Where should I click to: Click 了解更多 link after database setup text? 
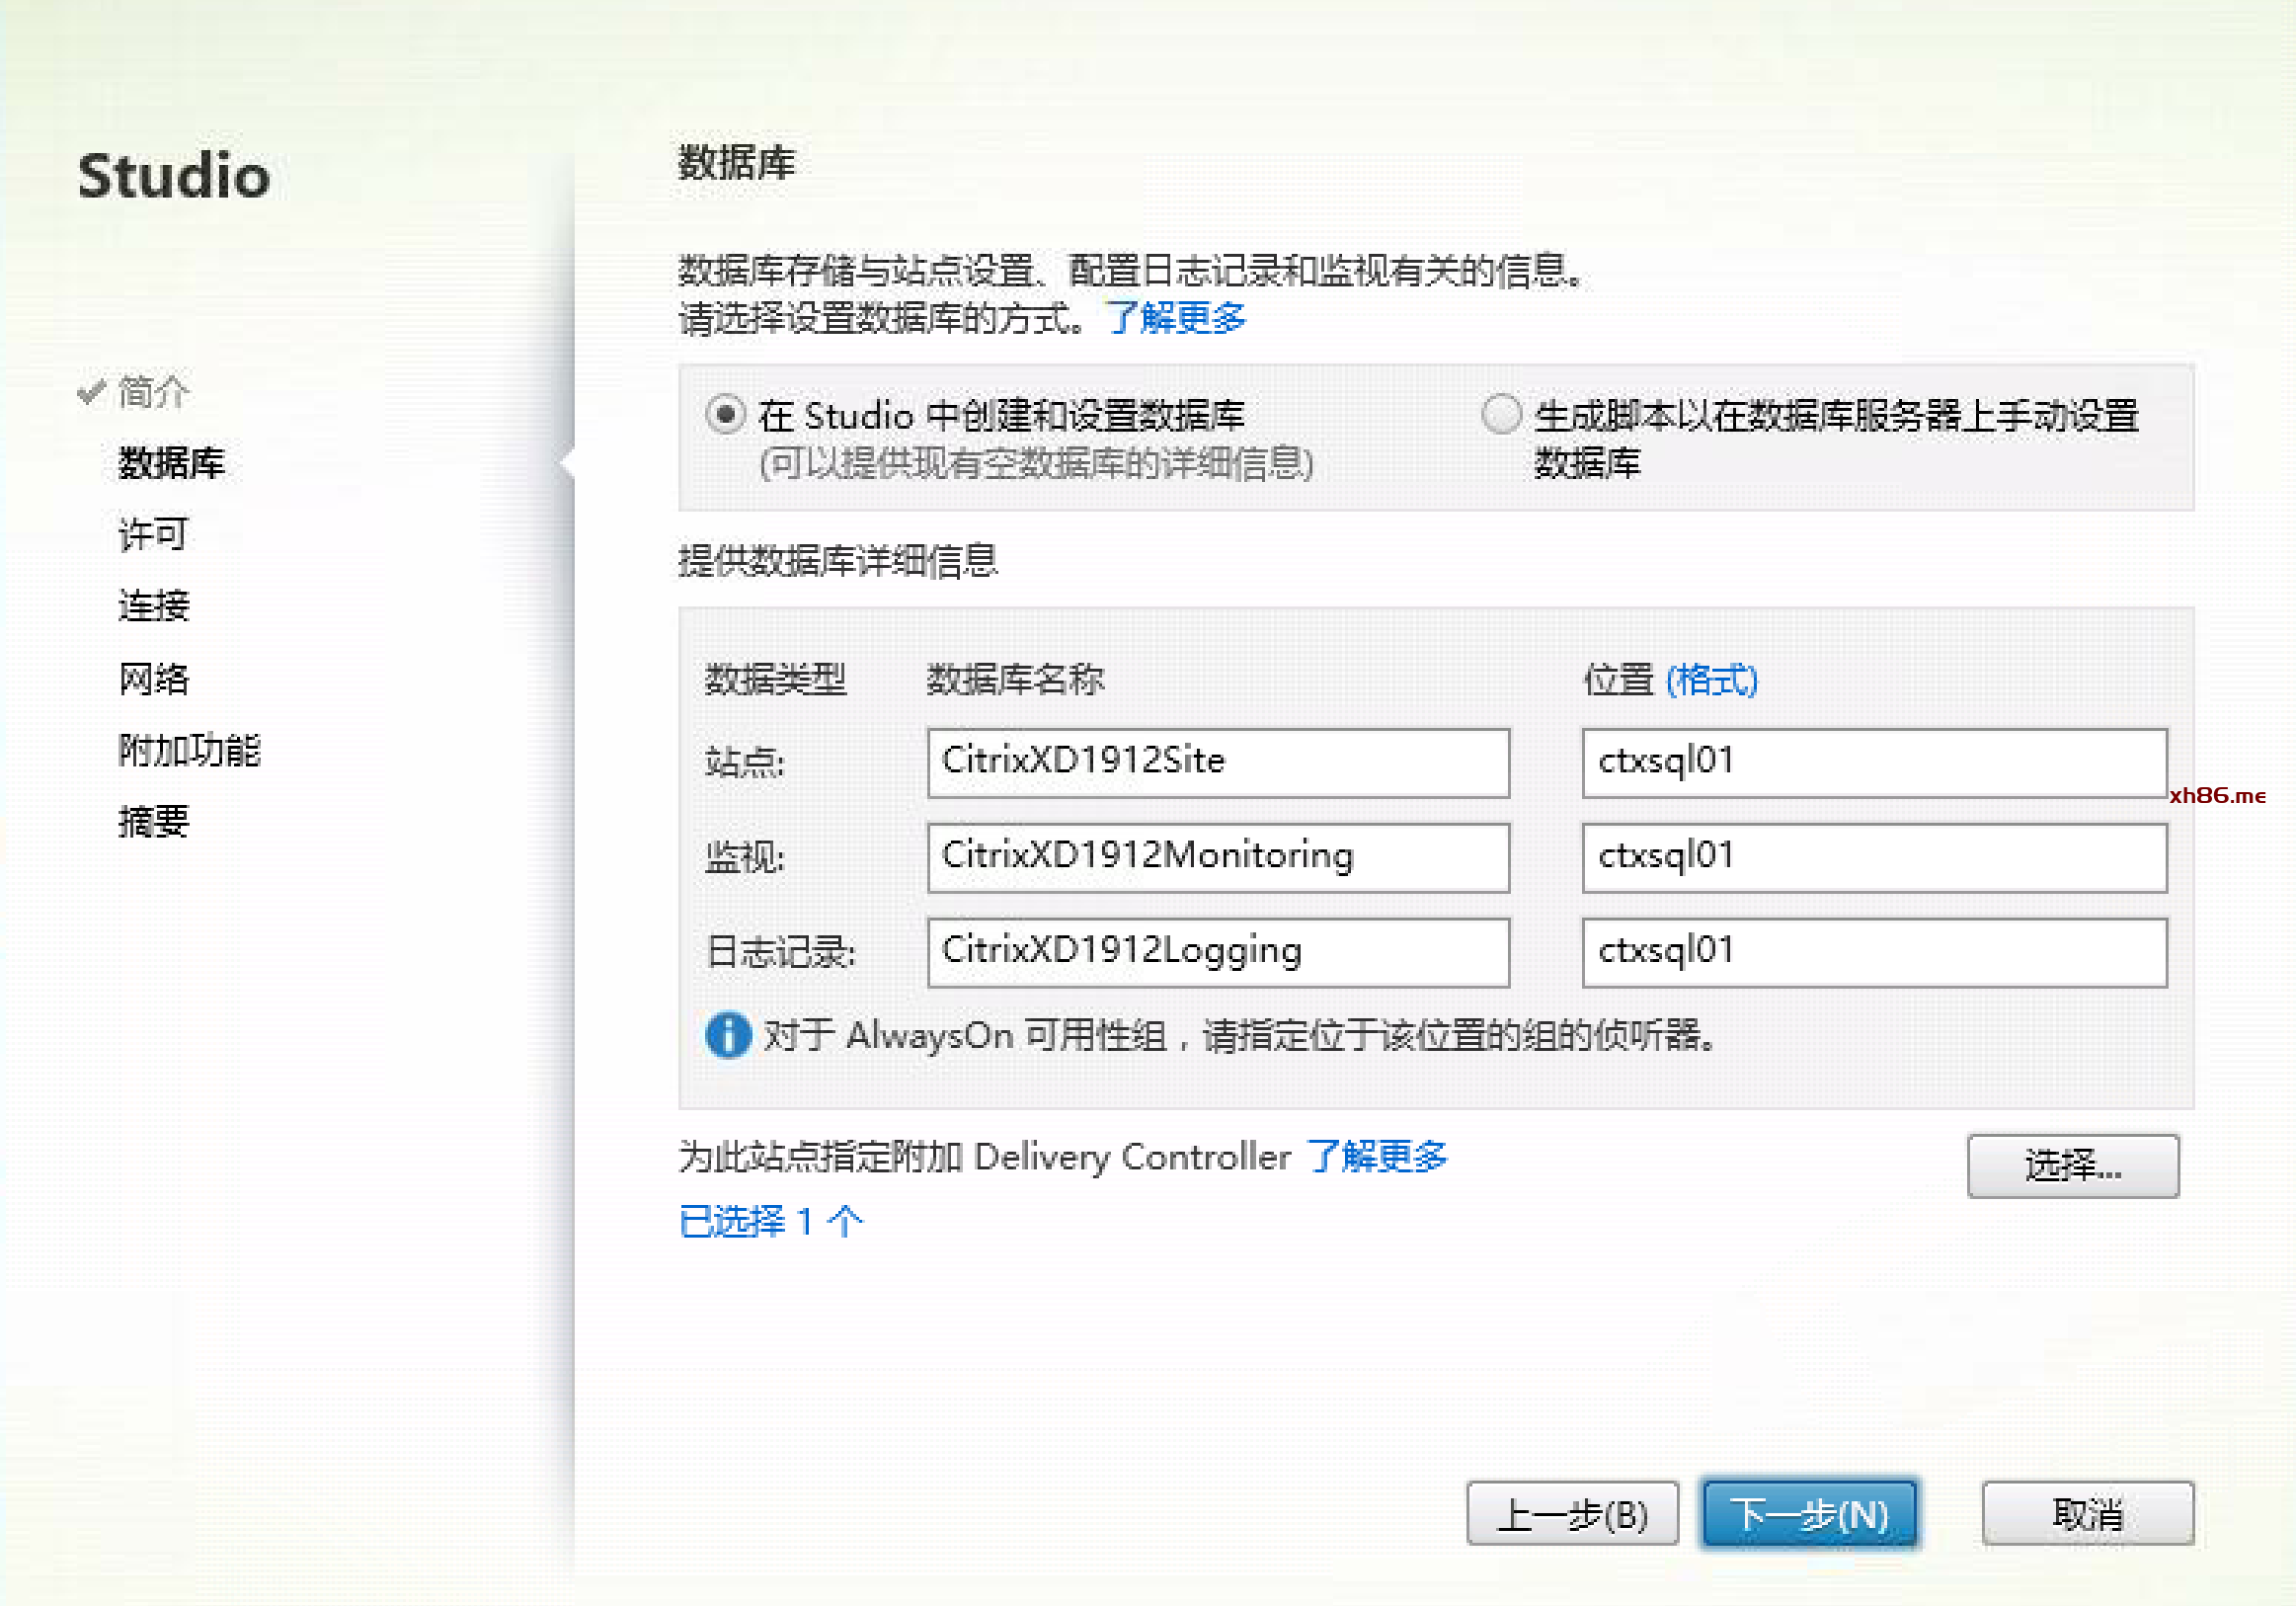(1175, 318)
